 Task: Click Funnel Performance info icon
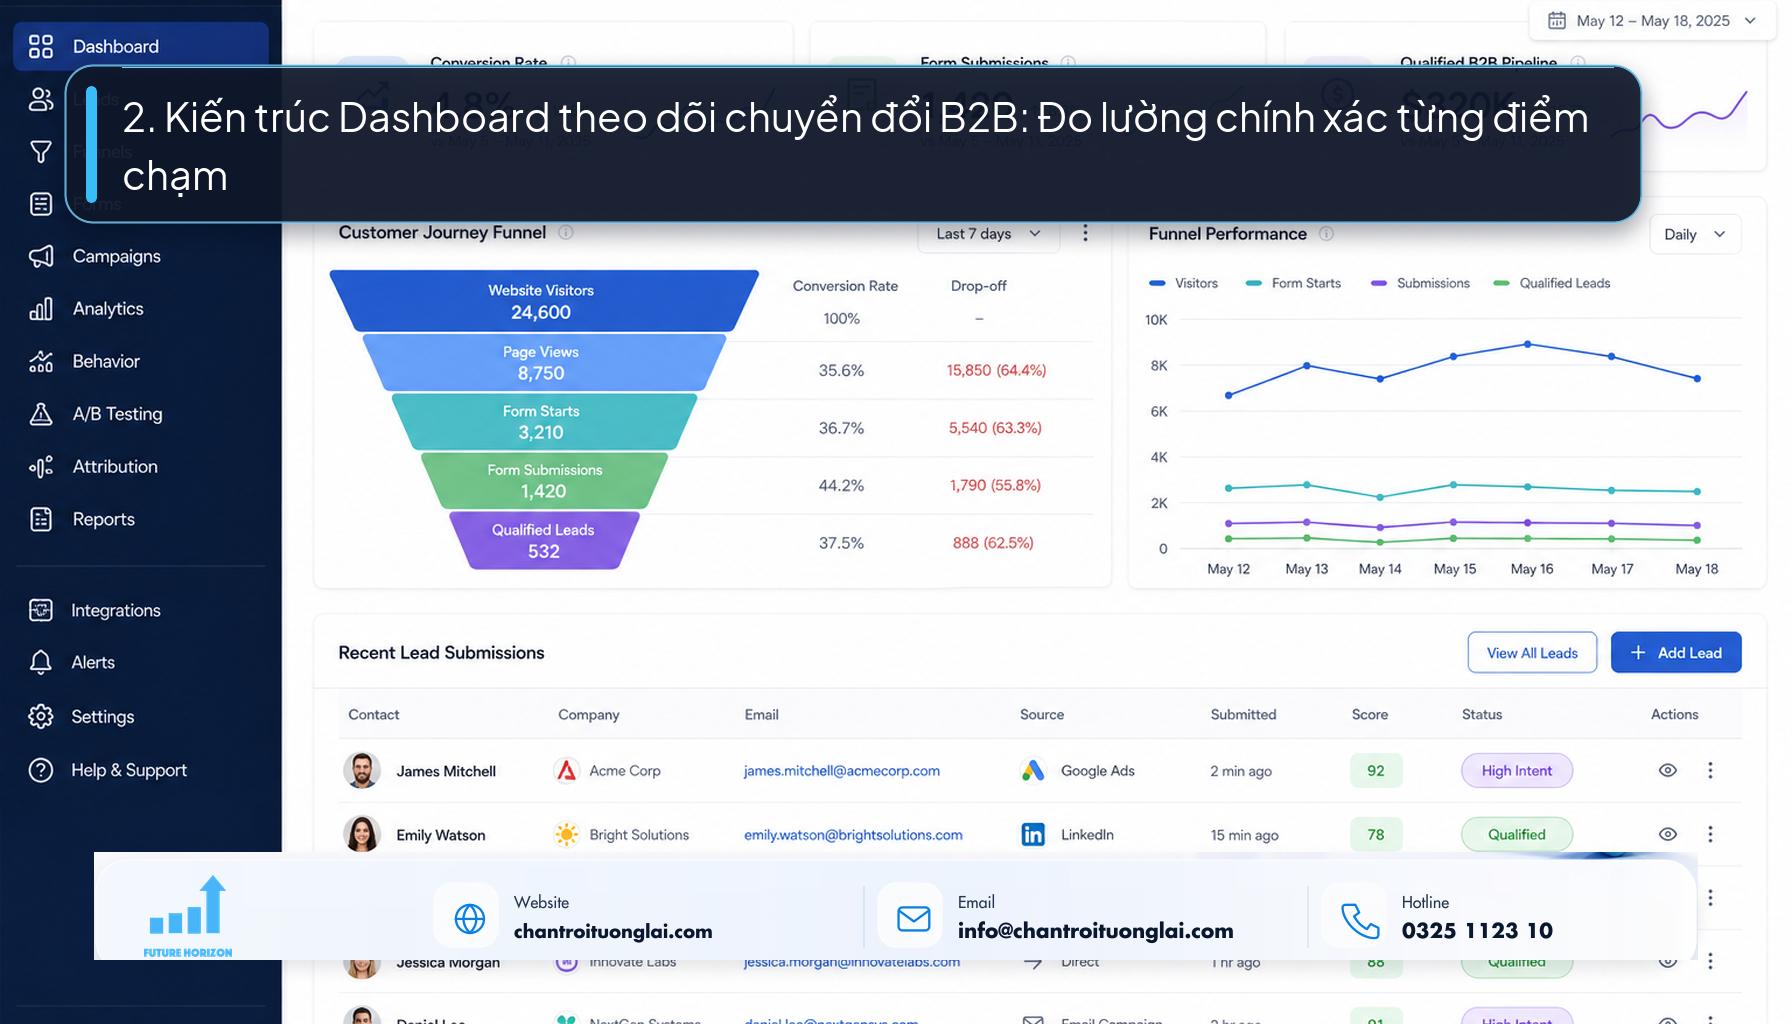(1326, 233)
